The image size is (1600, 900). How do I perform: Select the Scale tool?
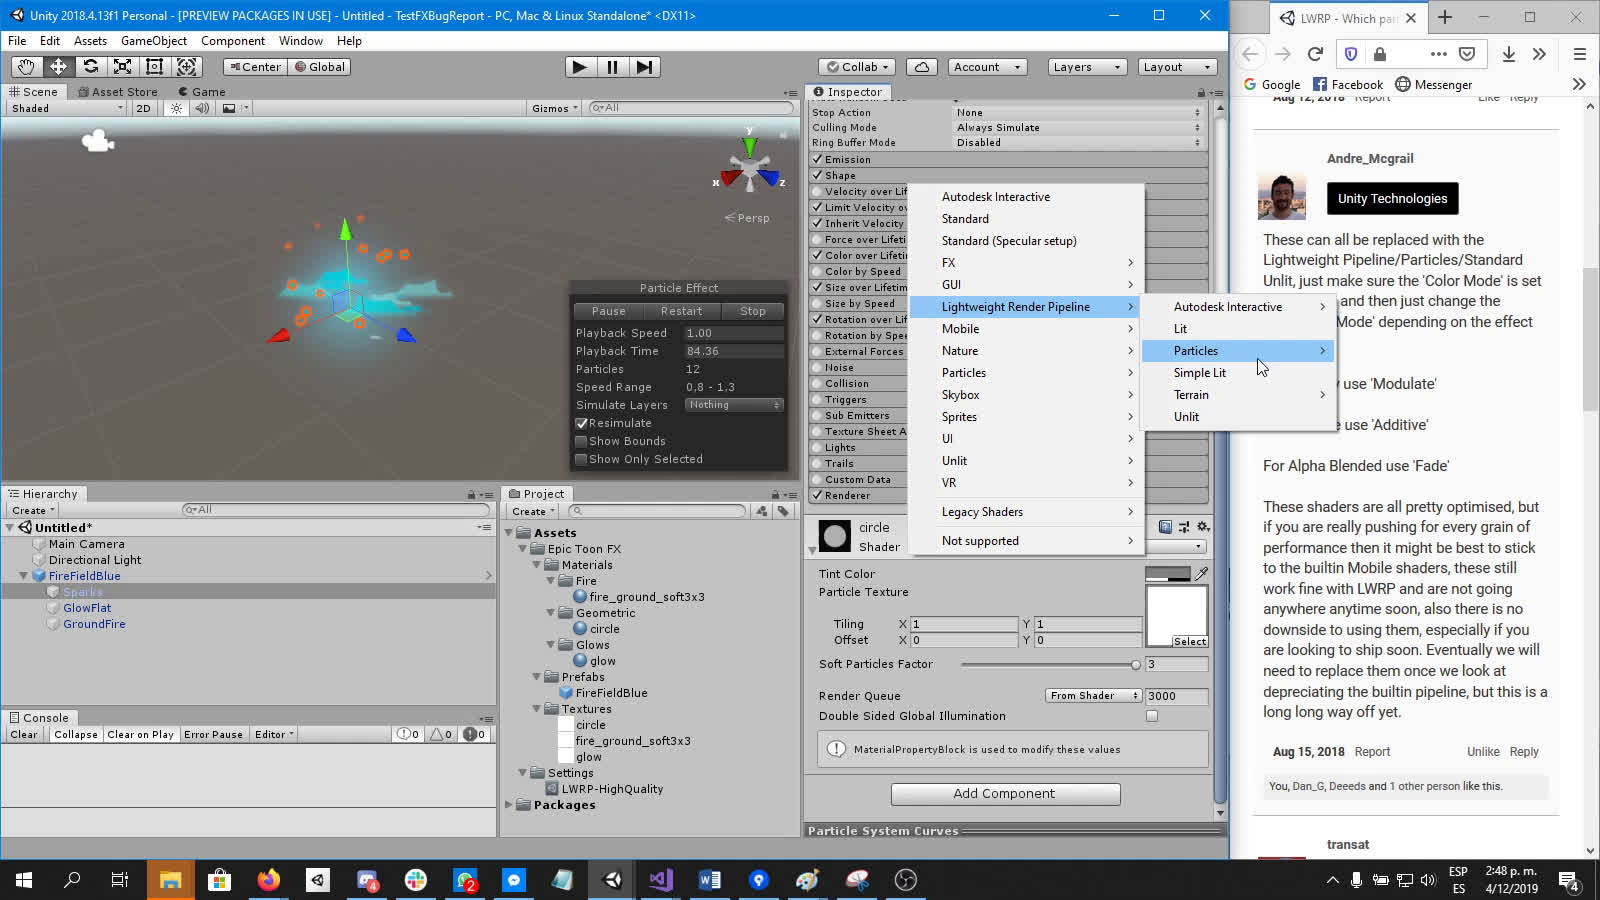point(122,67)
